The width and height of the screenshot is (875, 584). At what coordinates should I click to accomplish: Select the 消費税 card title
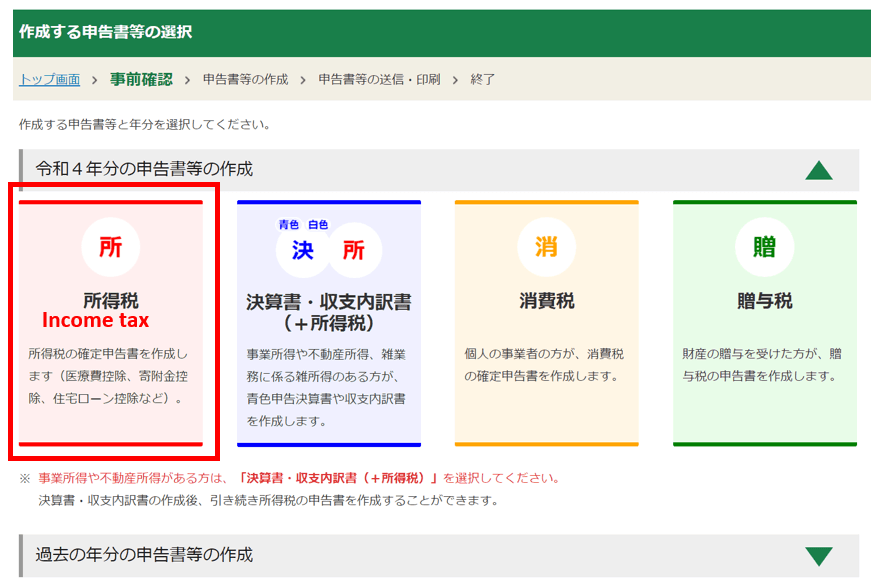pos(546,301)
